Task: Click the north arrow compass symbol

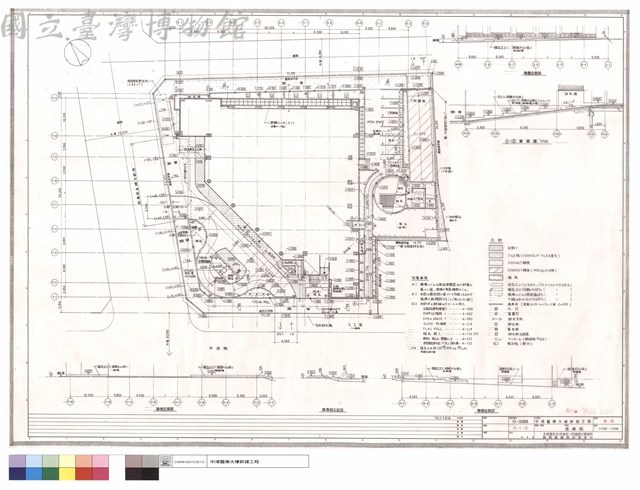Action: (78, 53)
